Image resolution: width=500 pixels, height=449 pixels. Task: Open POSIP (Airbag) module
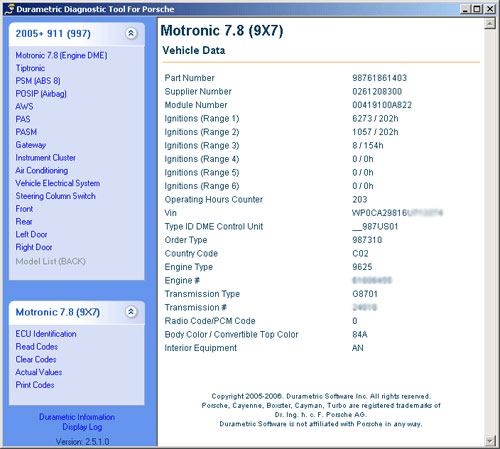tap(41, 94)
